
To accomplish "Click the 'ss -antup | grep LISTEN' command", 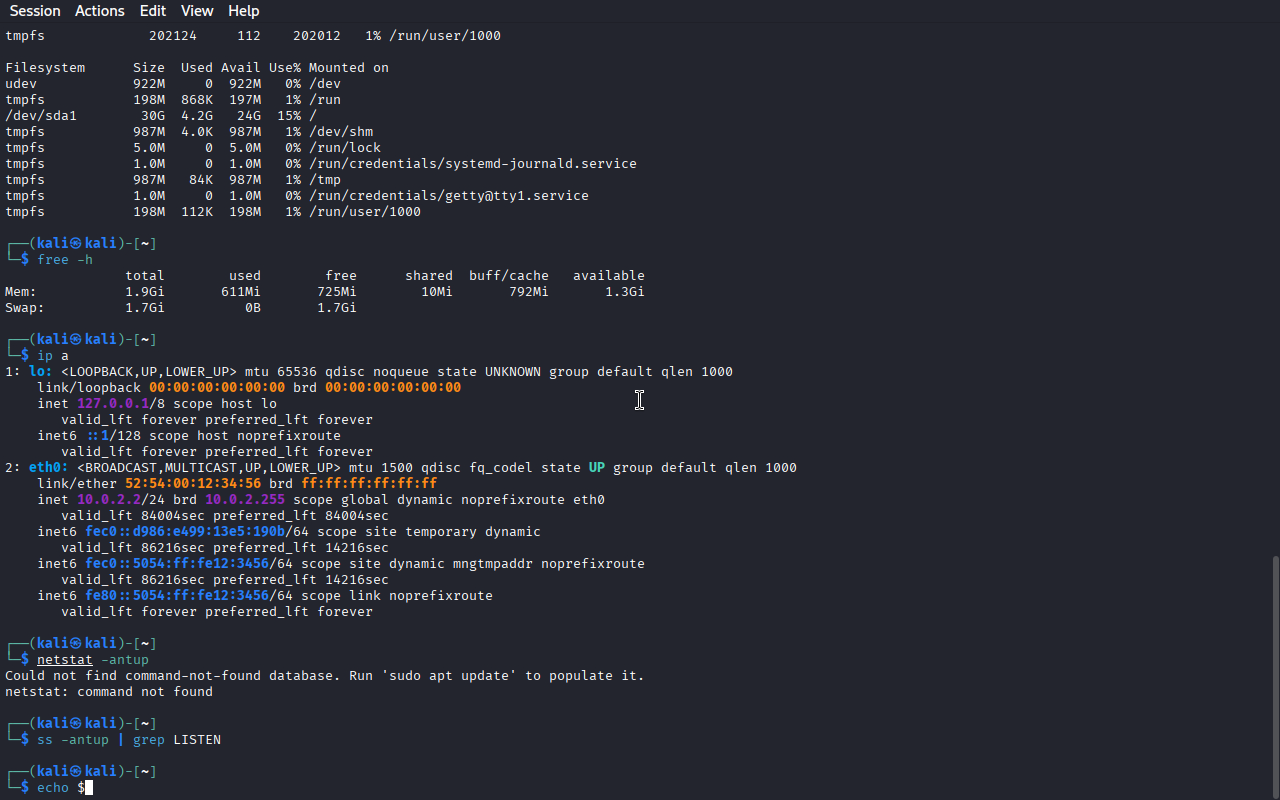I will [x=129, y=740].
